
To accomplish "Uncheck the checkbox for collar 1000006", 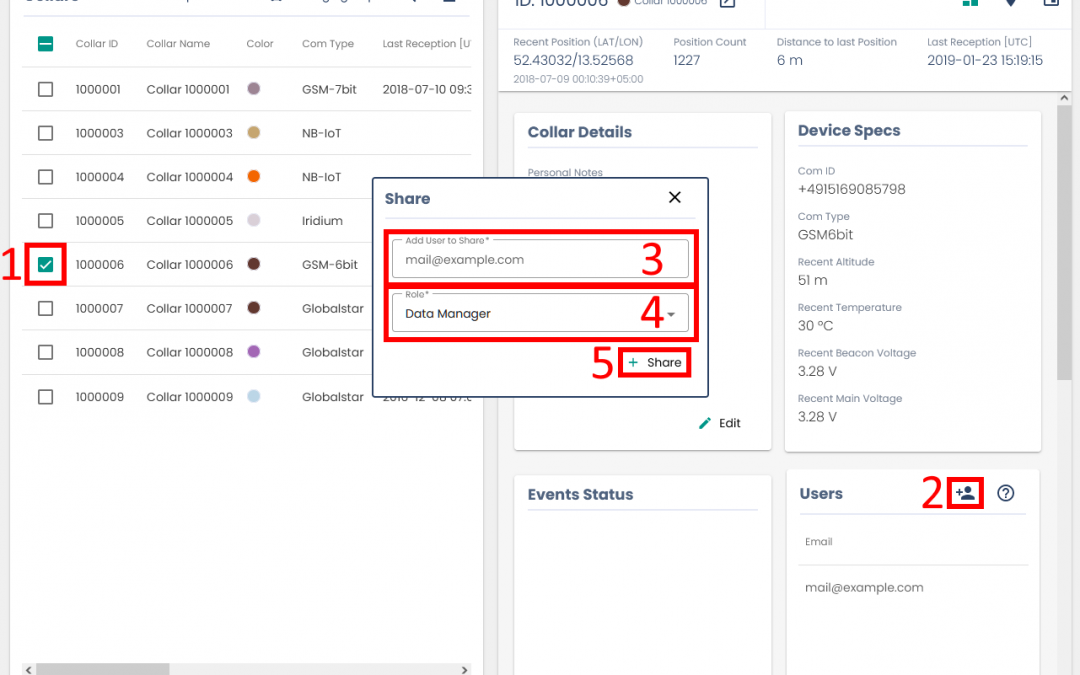I will pyautogui.click(x=46, y=265).
